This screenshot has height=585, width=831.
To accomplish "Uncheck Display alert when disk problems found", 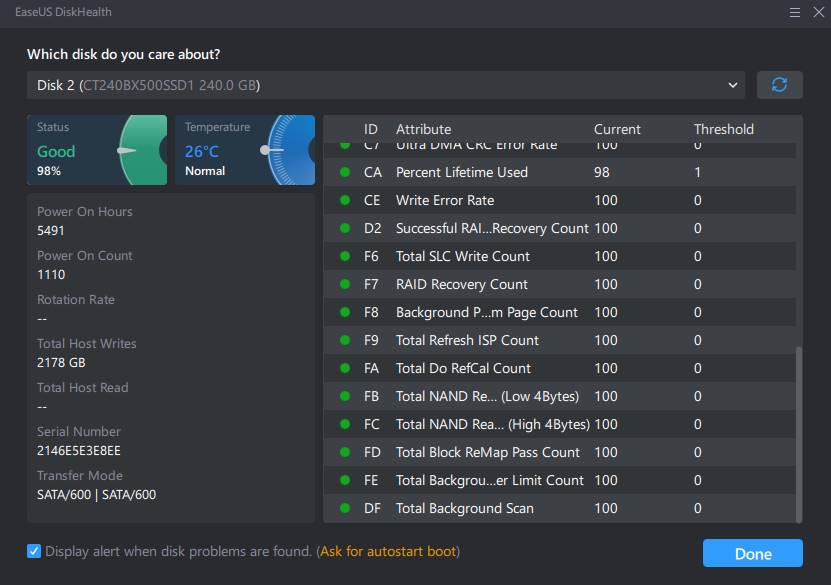I will 34,551.
